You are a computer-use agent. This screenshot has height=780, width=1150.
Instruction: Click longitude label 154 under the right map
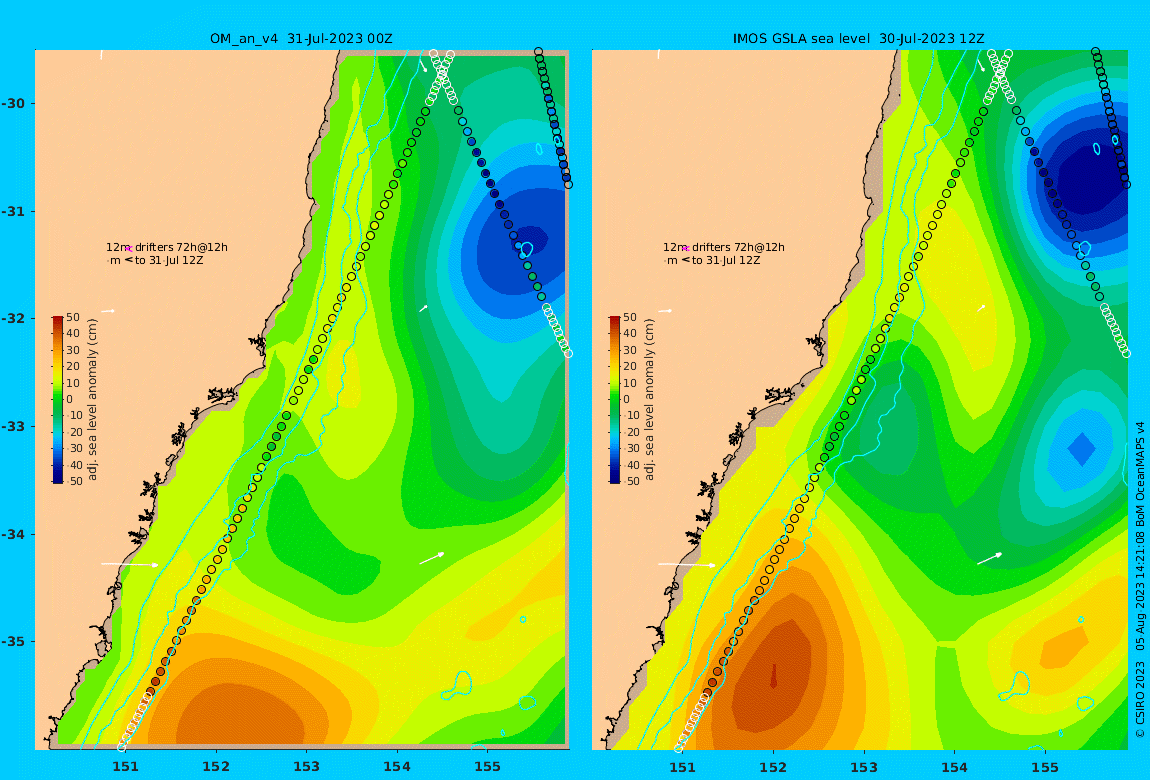pyautogui.click(x=954, y=767)
